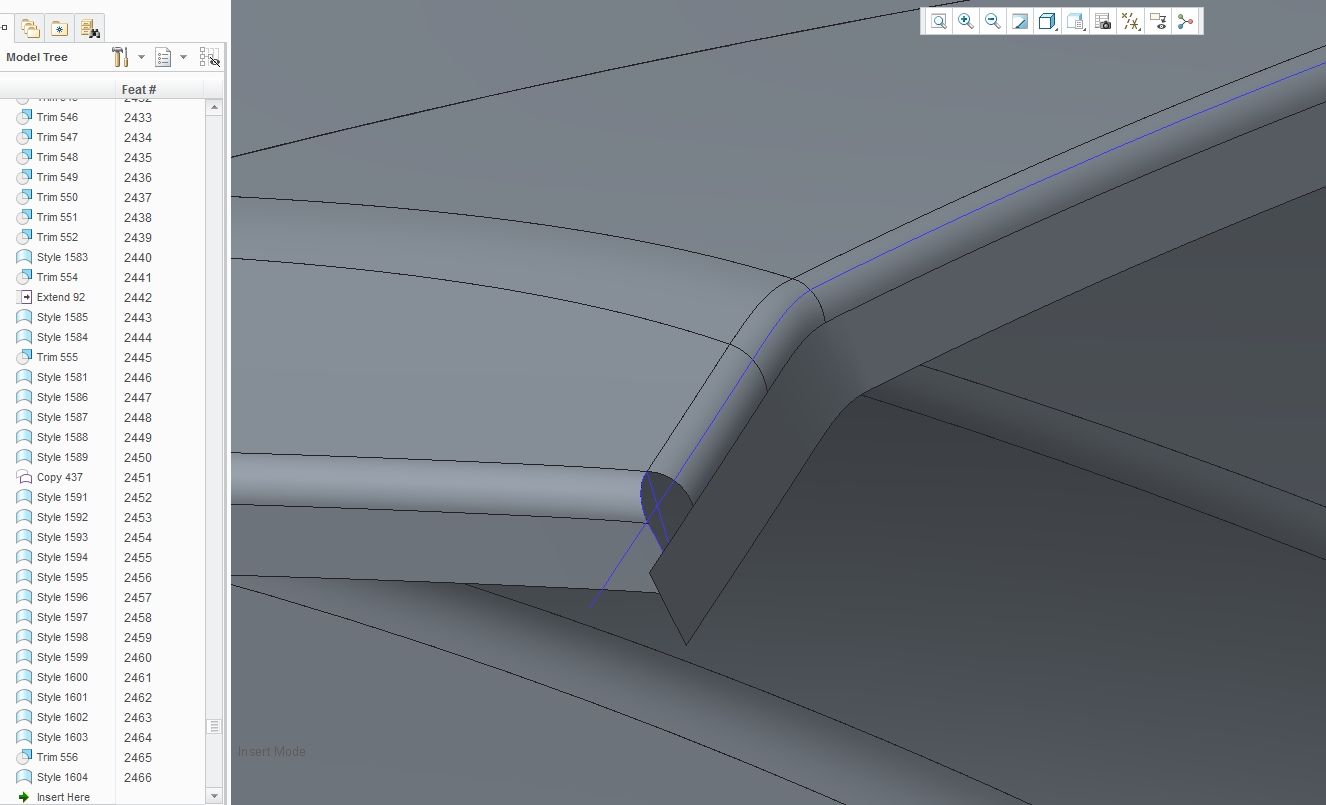Toggle the tree visibility filter icon

pos(209,57)
